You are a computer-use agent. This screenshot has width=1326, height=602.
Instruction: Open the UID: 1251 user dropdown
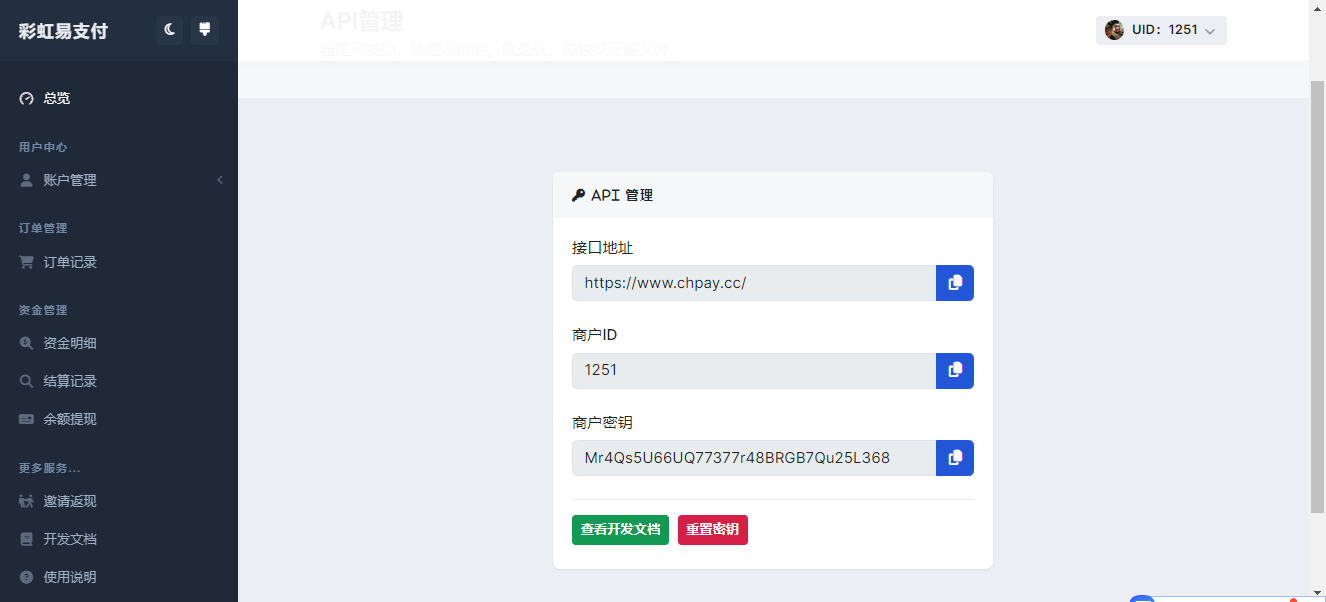[1160, 30]
